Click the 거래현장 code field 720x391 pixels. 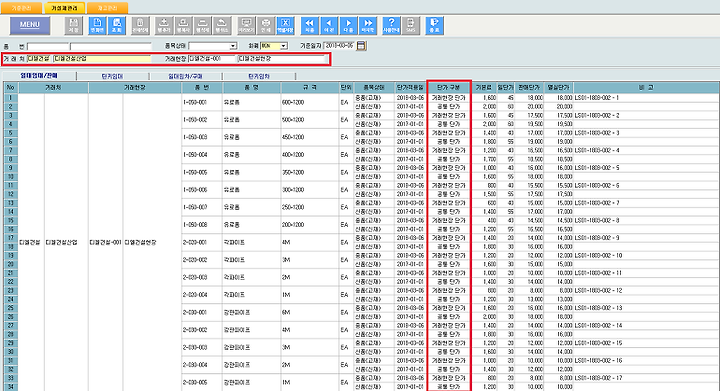pyautogui.click(x=212, y=59)
